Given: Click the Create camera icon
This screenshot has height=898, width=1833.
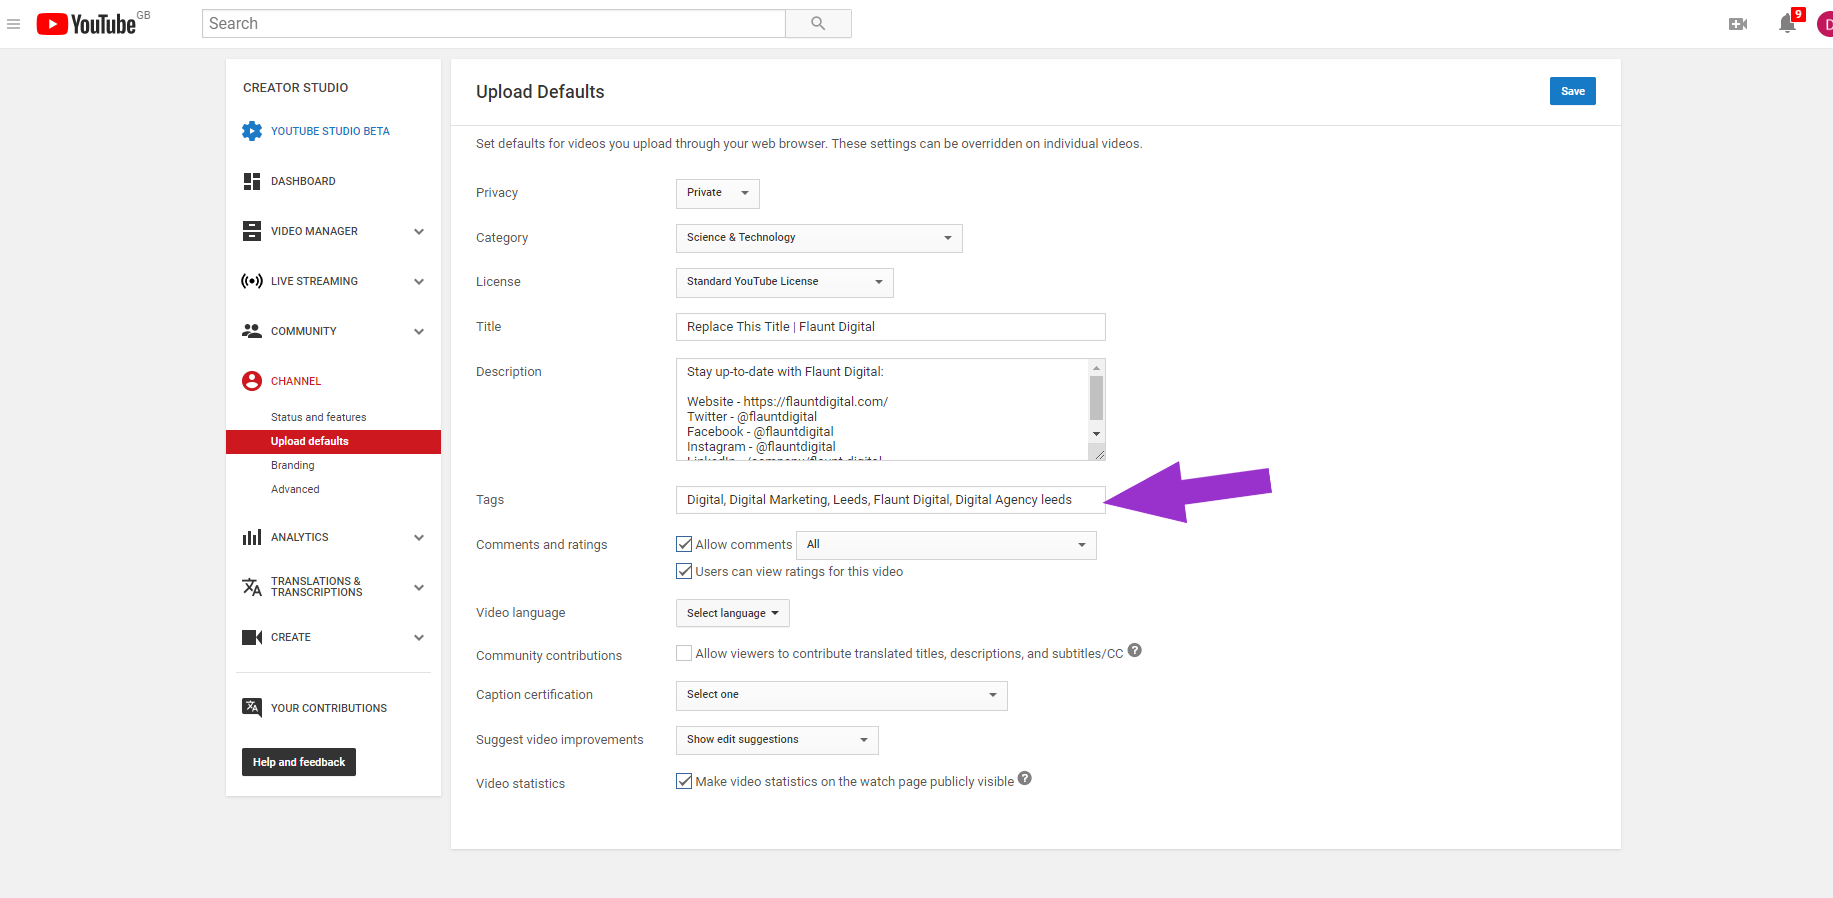Looking at the screenshot, I should [x=252, y=637].
